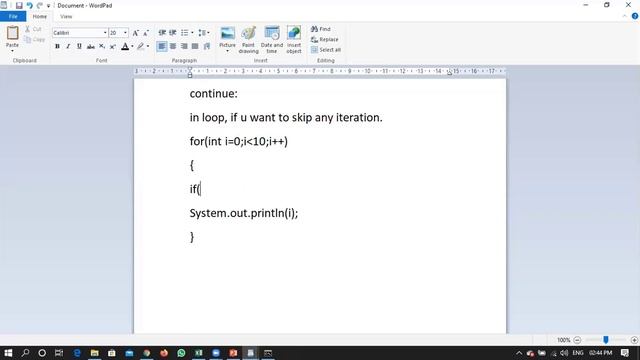Toggle Bold formatting
The image size is (640, 360).
coord(57,46)
